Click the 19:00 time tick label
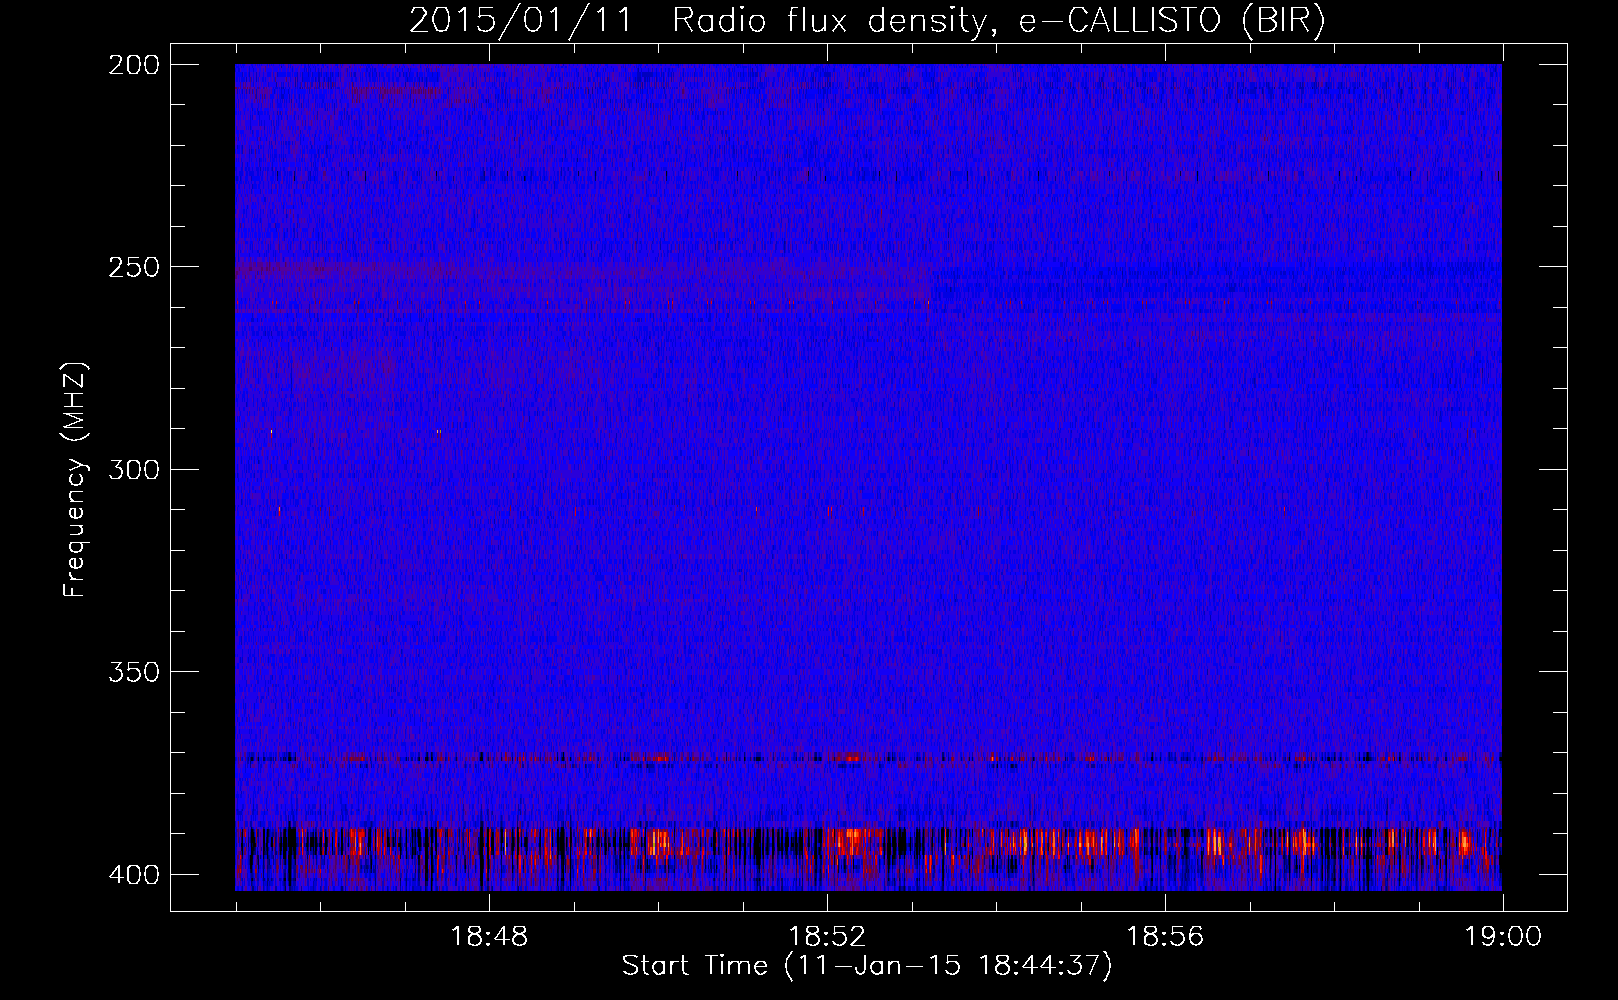This screenshot has height=1000, width=1618. coord(1503,937)
